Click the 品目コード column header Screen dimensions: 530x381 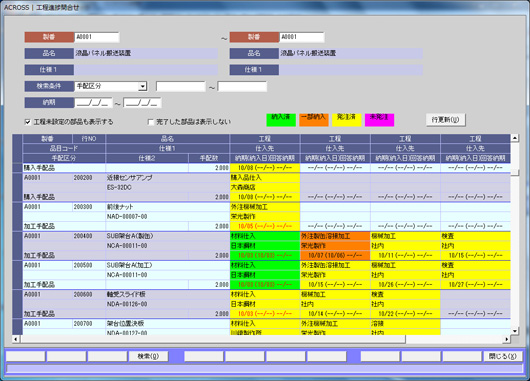tap(64, 148)
